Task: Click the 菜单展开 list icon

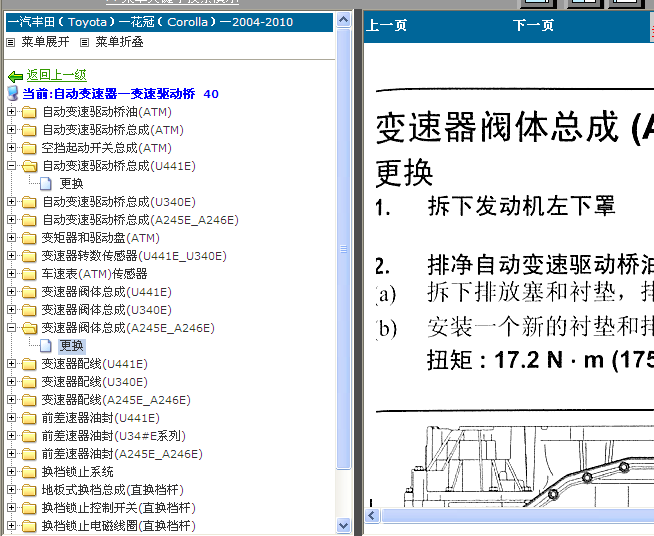Action: pos(11,43)
